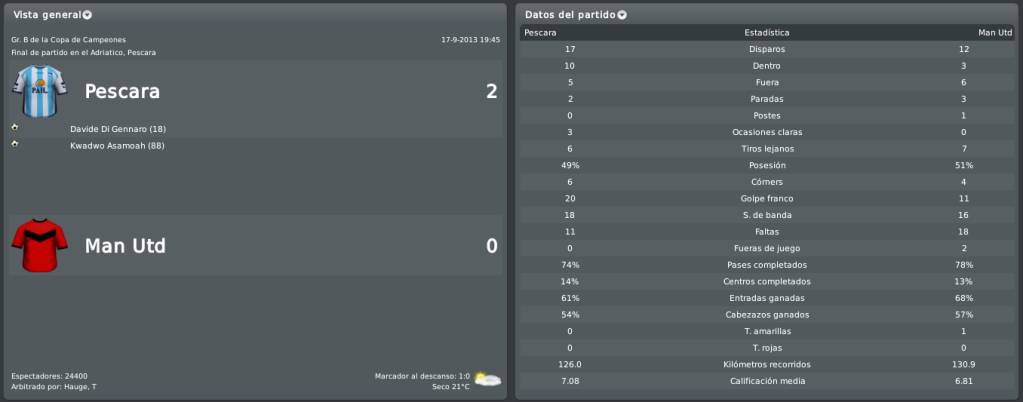1023x402 pixels.
Task: Click the cloudy weather icon
Action: point(487,379)
